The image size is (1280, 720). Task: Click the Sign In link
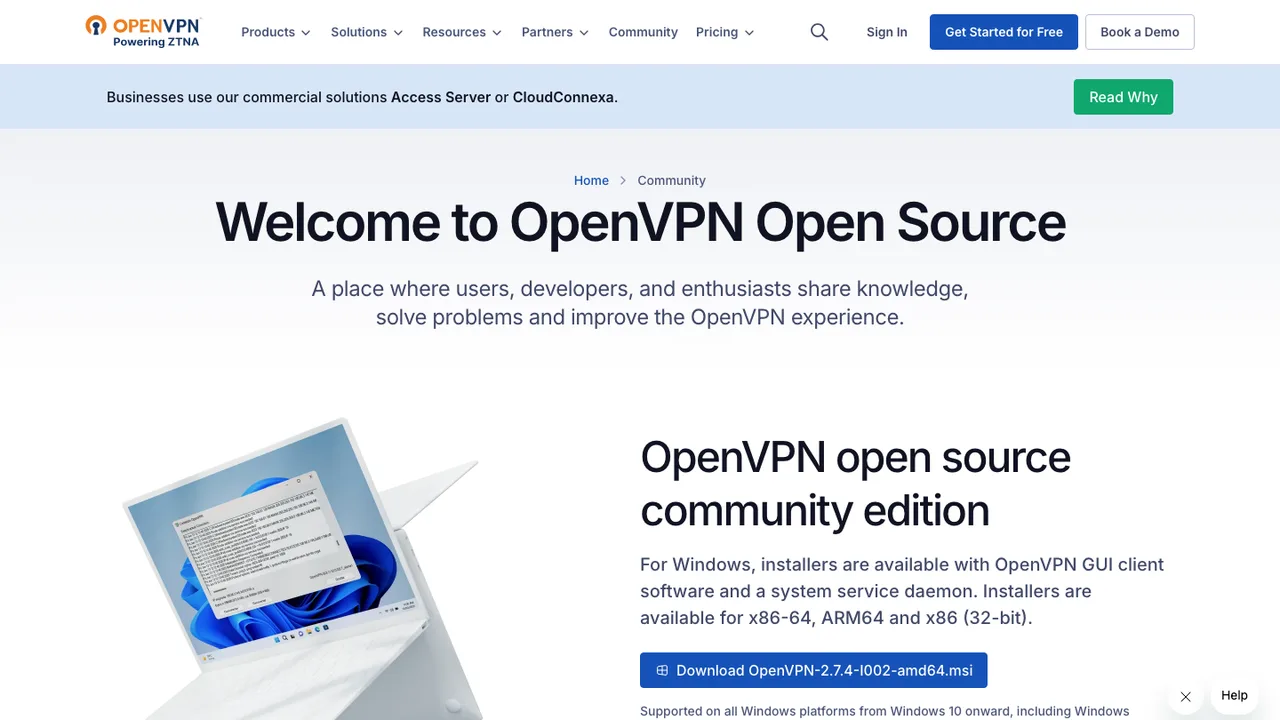[887, 32]
